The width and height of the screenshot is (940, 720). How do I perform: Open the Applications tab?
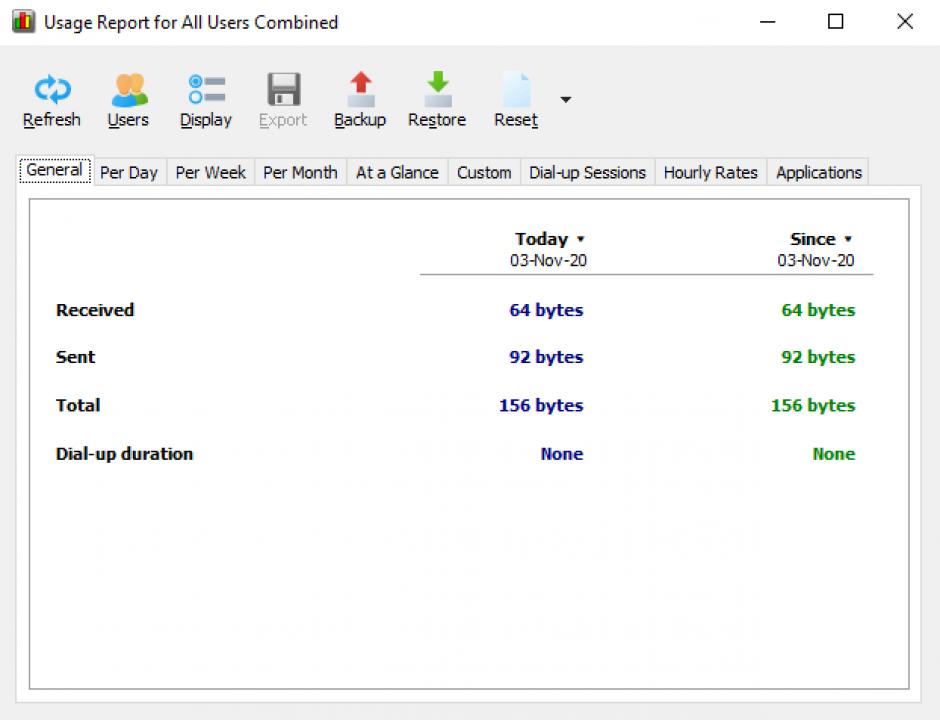coord(819,173)
